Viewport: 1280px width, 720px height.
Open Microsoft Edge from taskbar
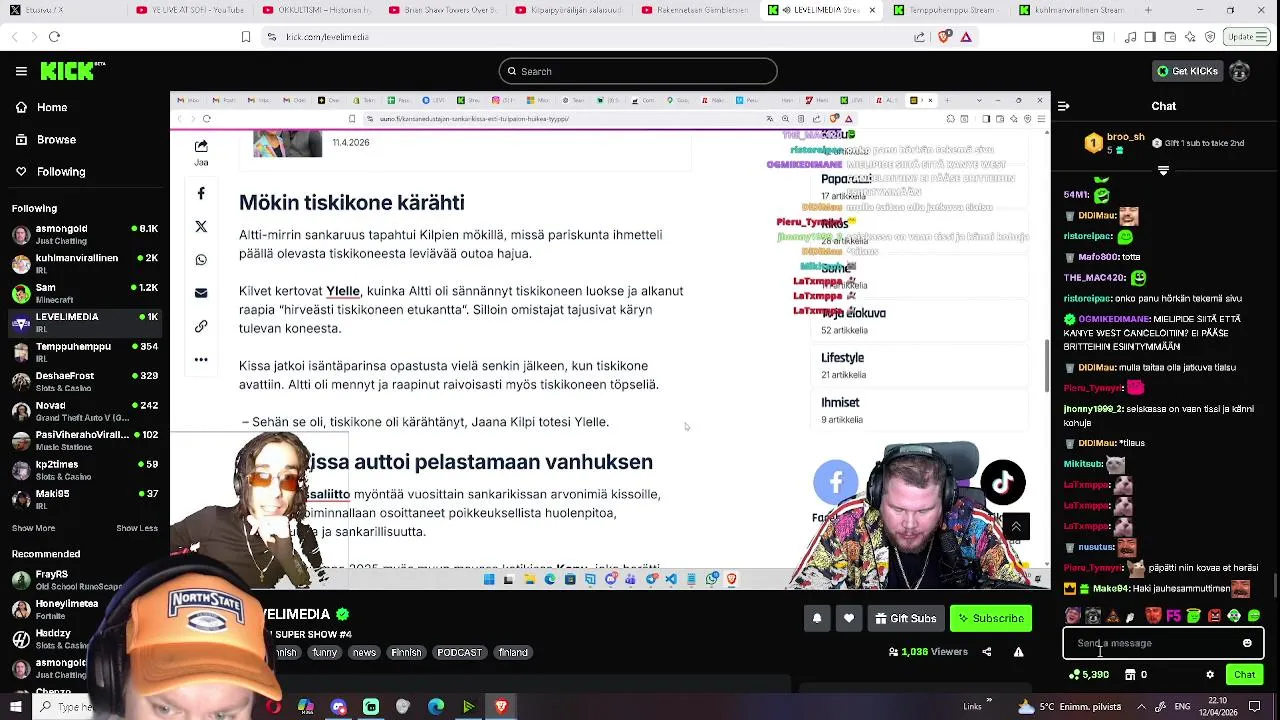(436, 707)
